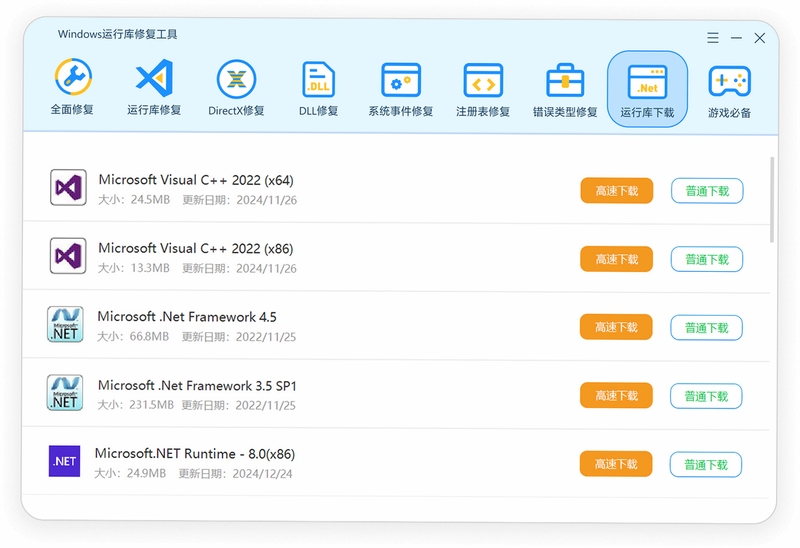Minimize the runtime repair tool window
Screen dimensions: 800x548
(736, 38)
